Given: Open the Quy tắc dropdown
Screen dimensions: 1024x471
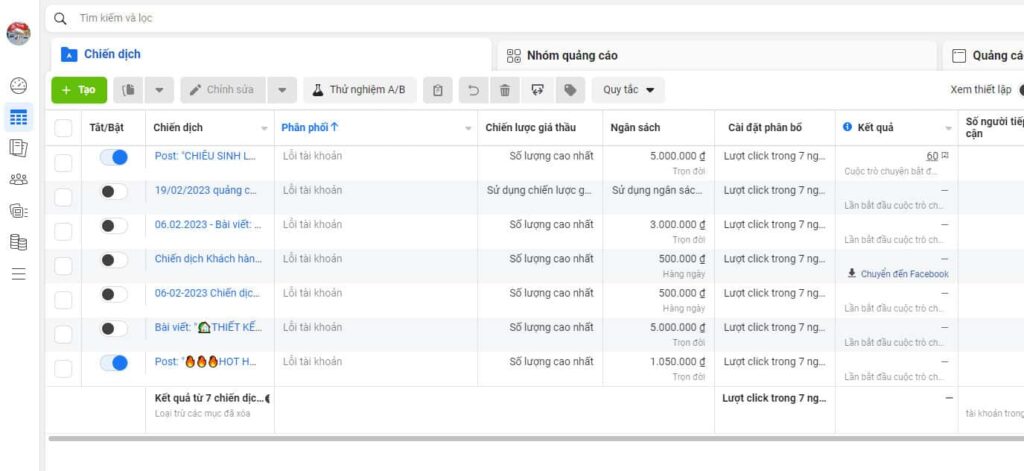Looking at the screenshot, I should point(628,90).
